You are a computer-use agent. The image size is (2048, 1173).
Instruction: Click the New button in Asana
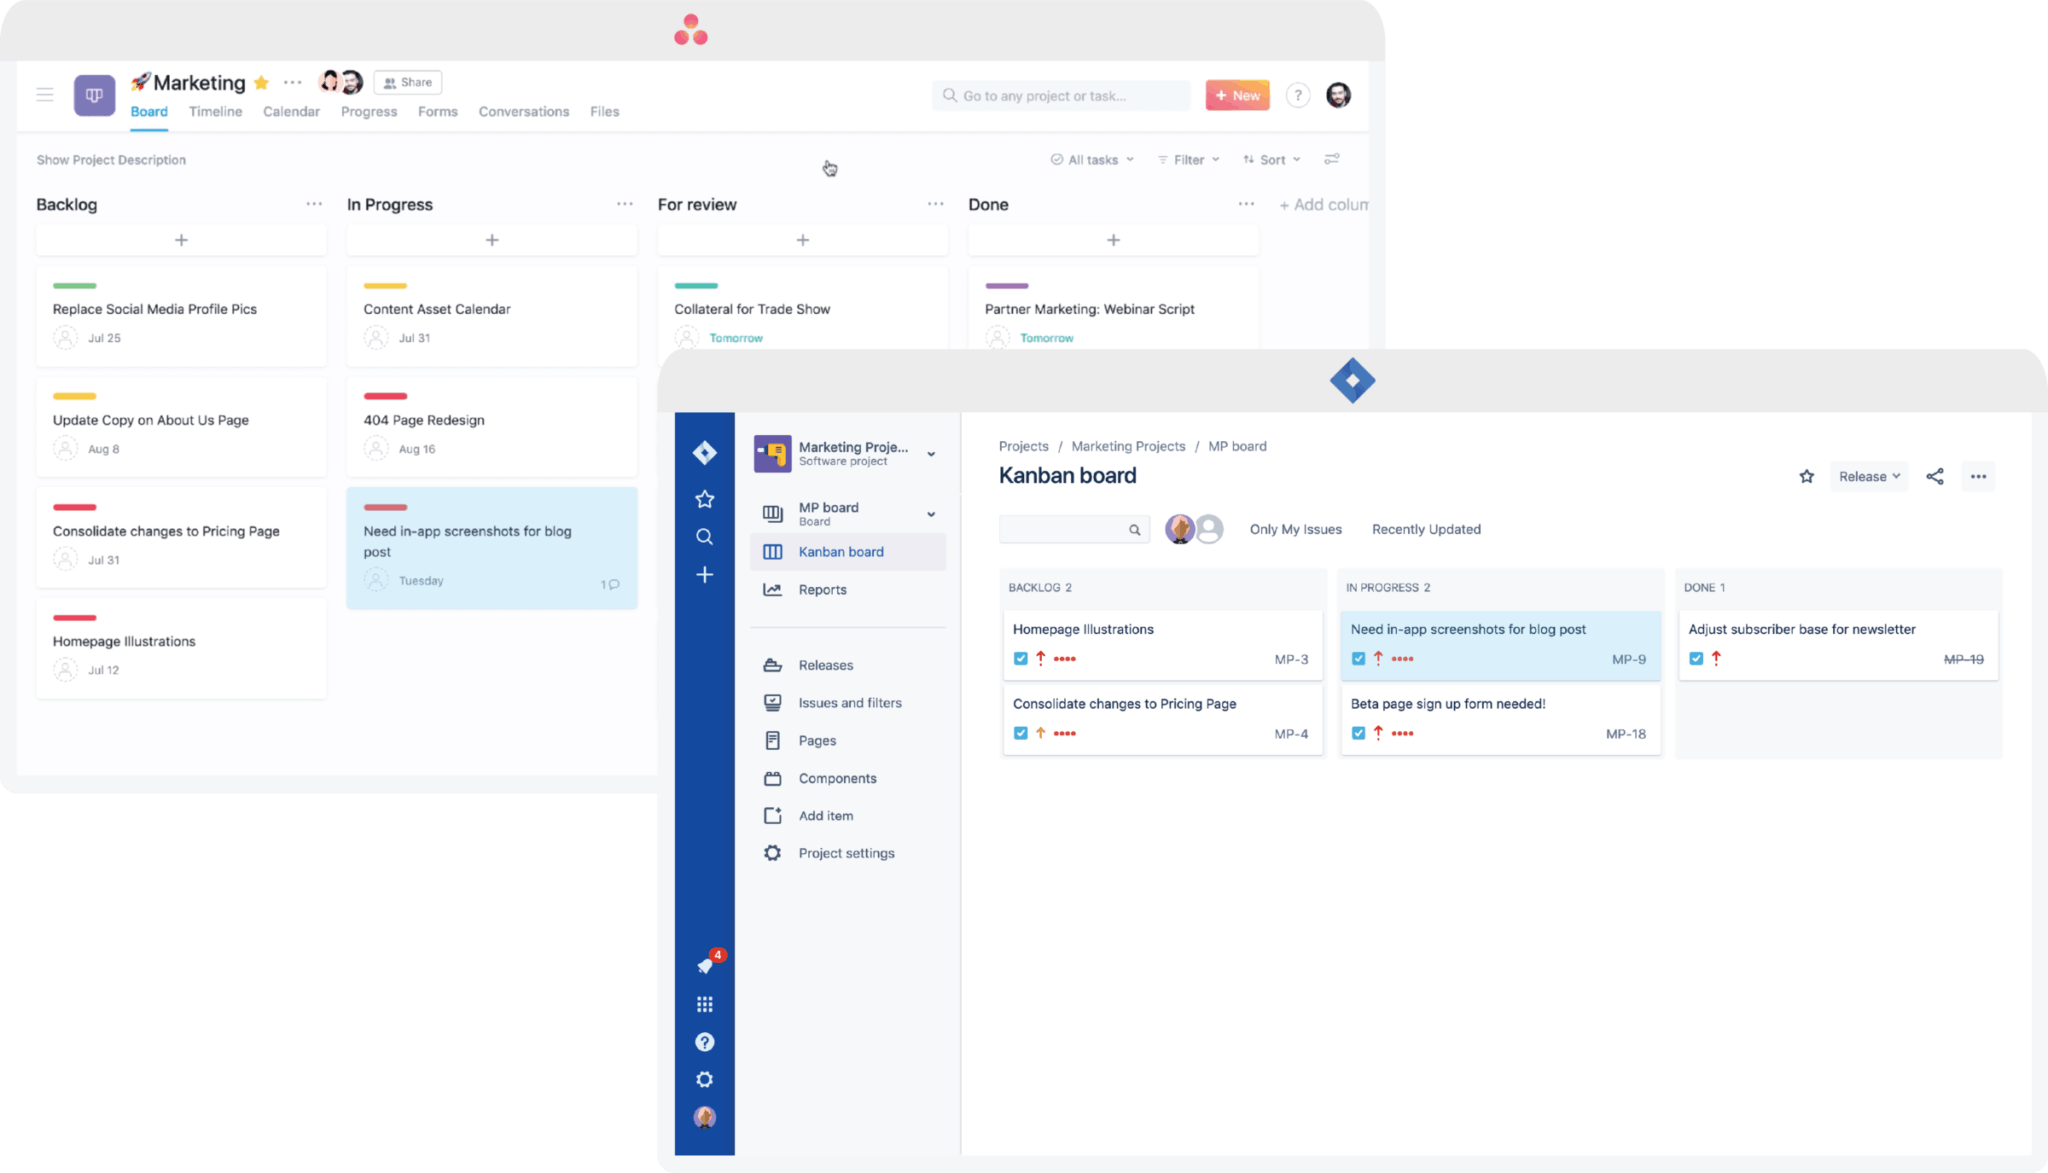click(x=1237, y=94)
